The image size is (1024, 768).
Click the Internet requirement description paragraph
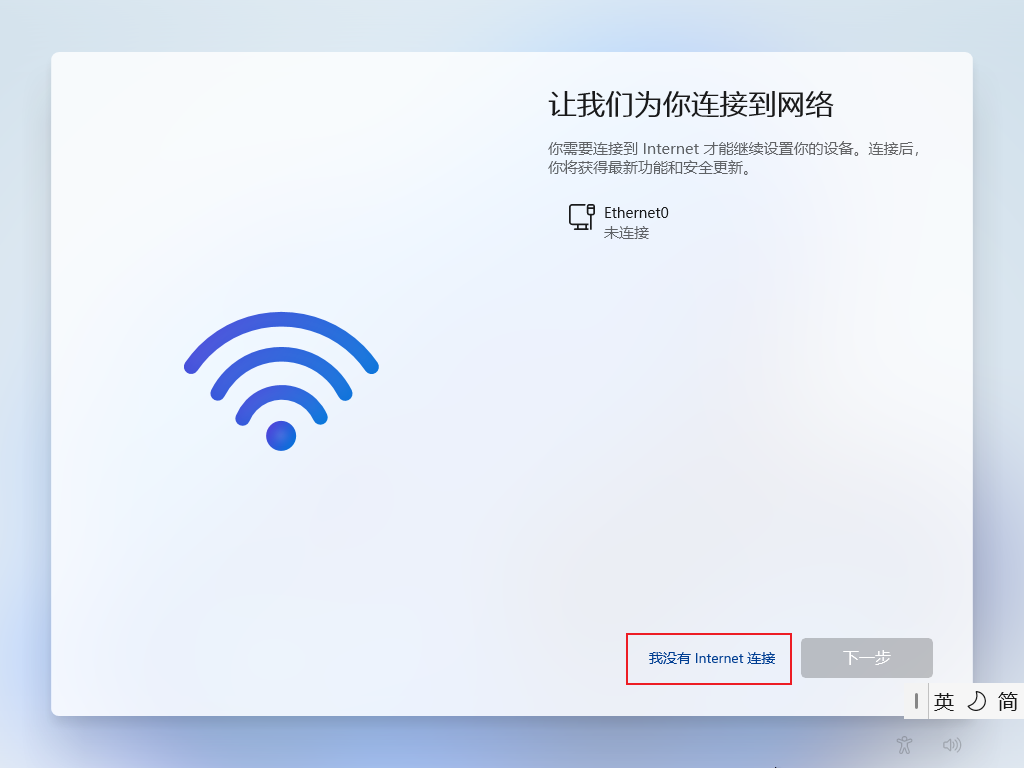click(734, 158)
